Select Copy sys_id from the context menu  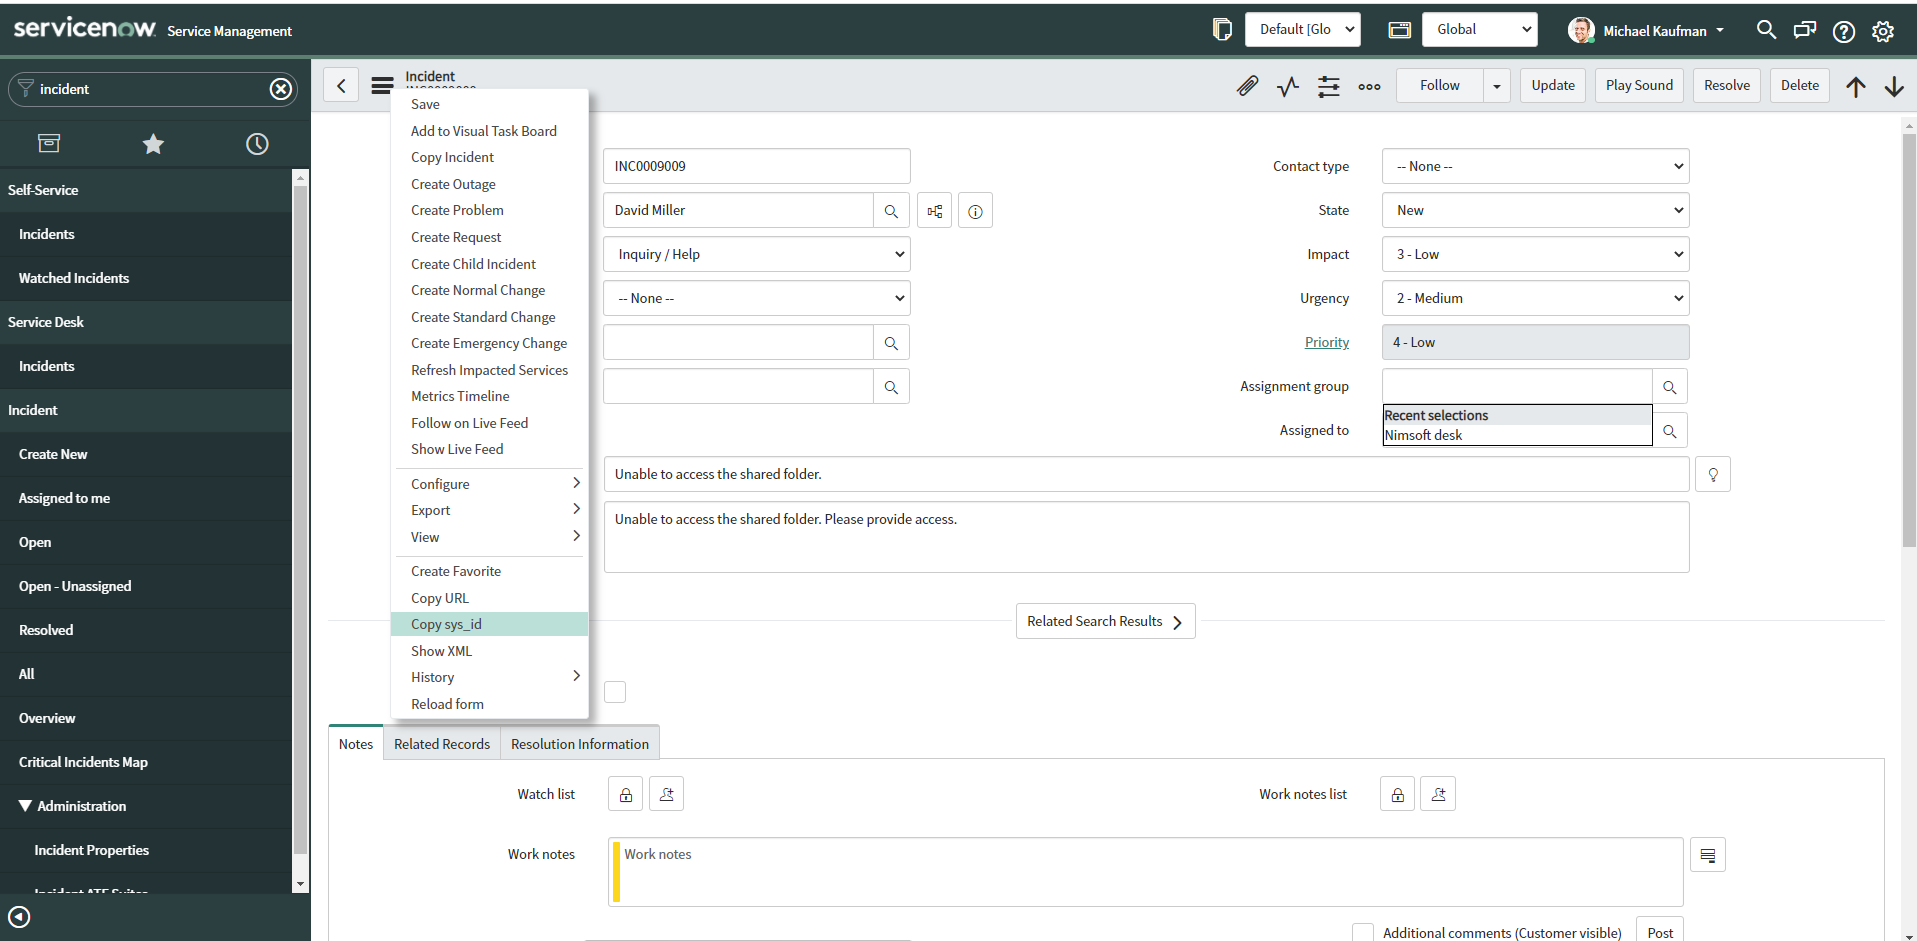(446, 624)
